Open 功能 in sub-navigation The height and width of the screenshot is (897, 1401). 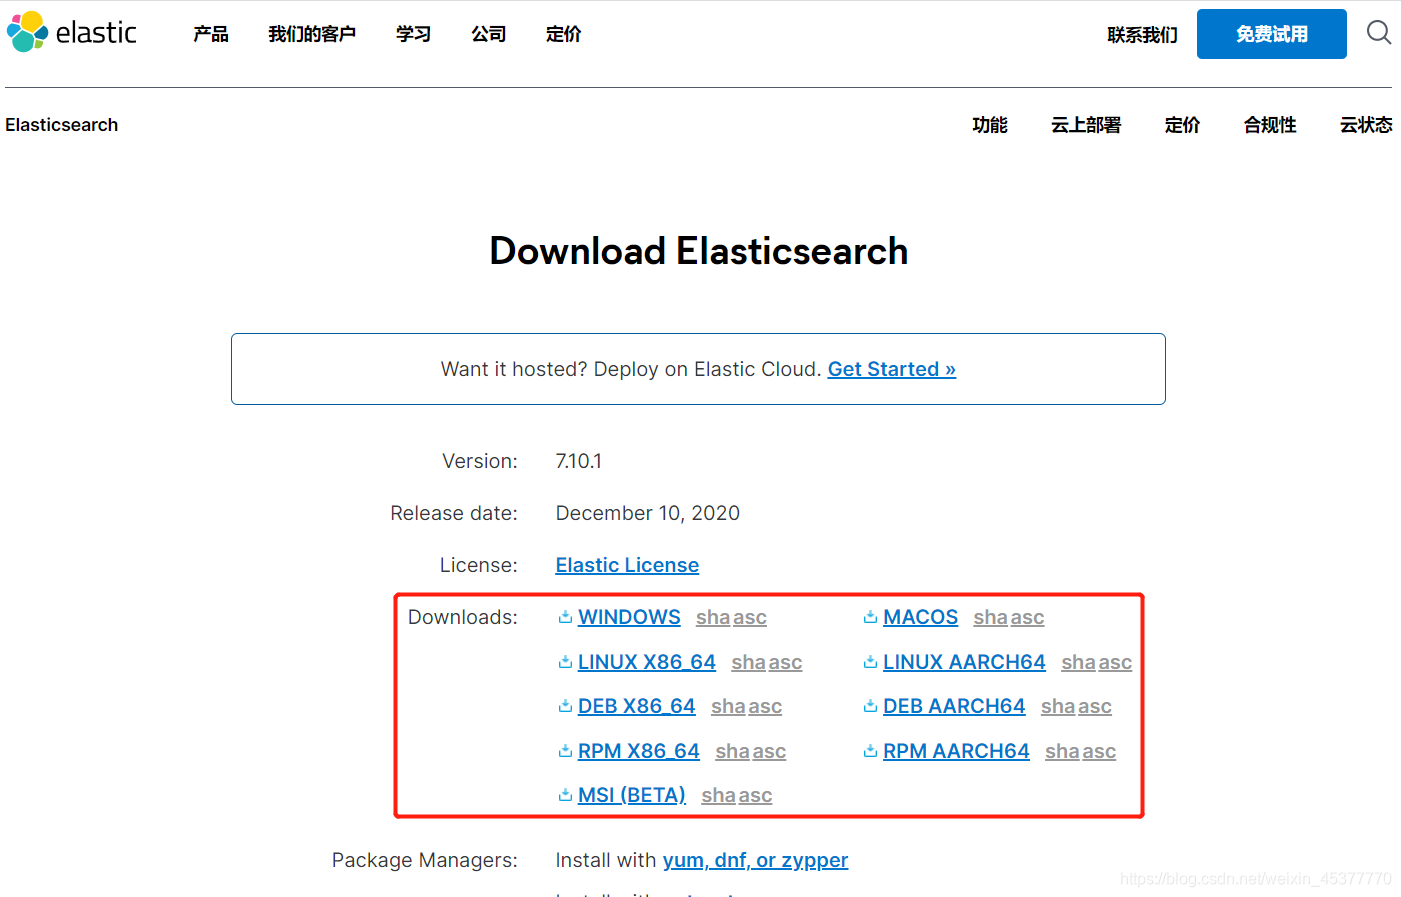click(x=990, y=125)
